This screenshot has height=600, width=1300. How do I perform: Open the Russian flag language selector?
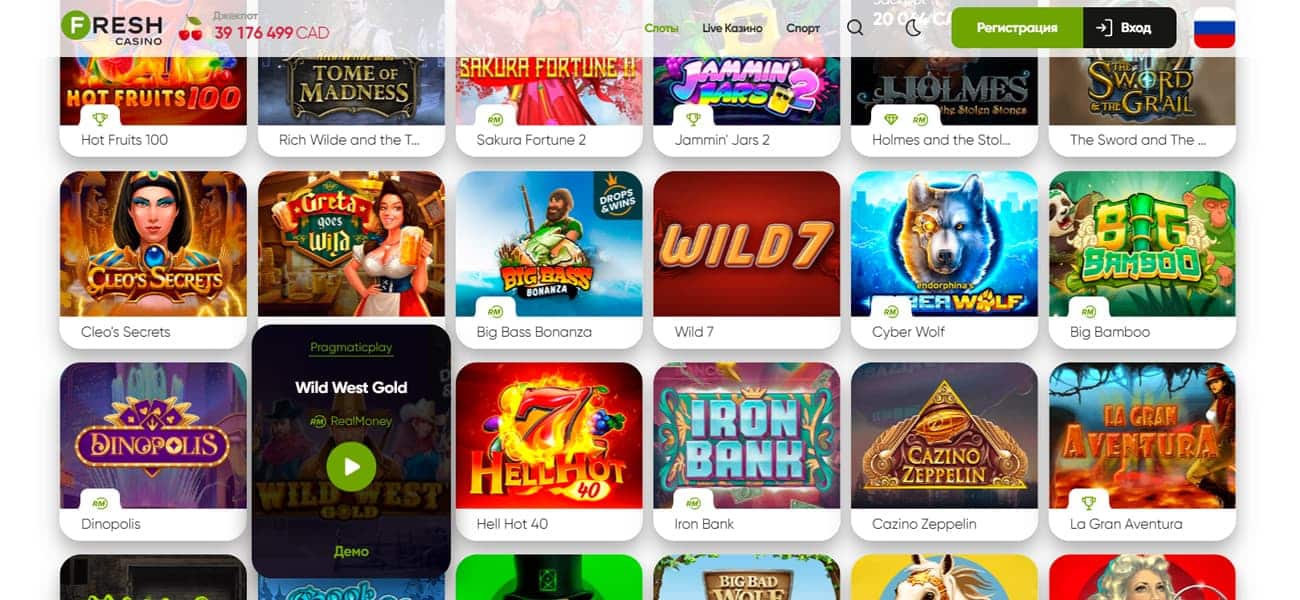click(x=1214, y=28)
